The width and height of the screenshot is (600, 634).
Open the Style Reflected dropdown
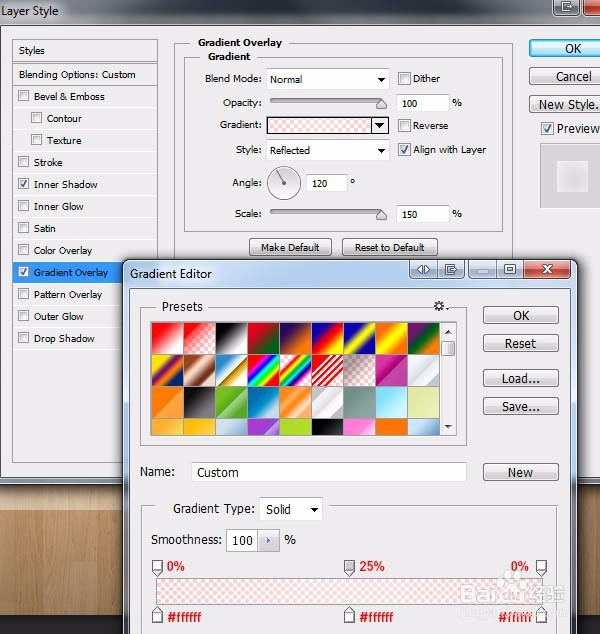click(x=328, y=150)
